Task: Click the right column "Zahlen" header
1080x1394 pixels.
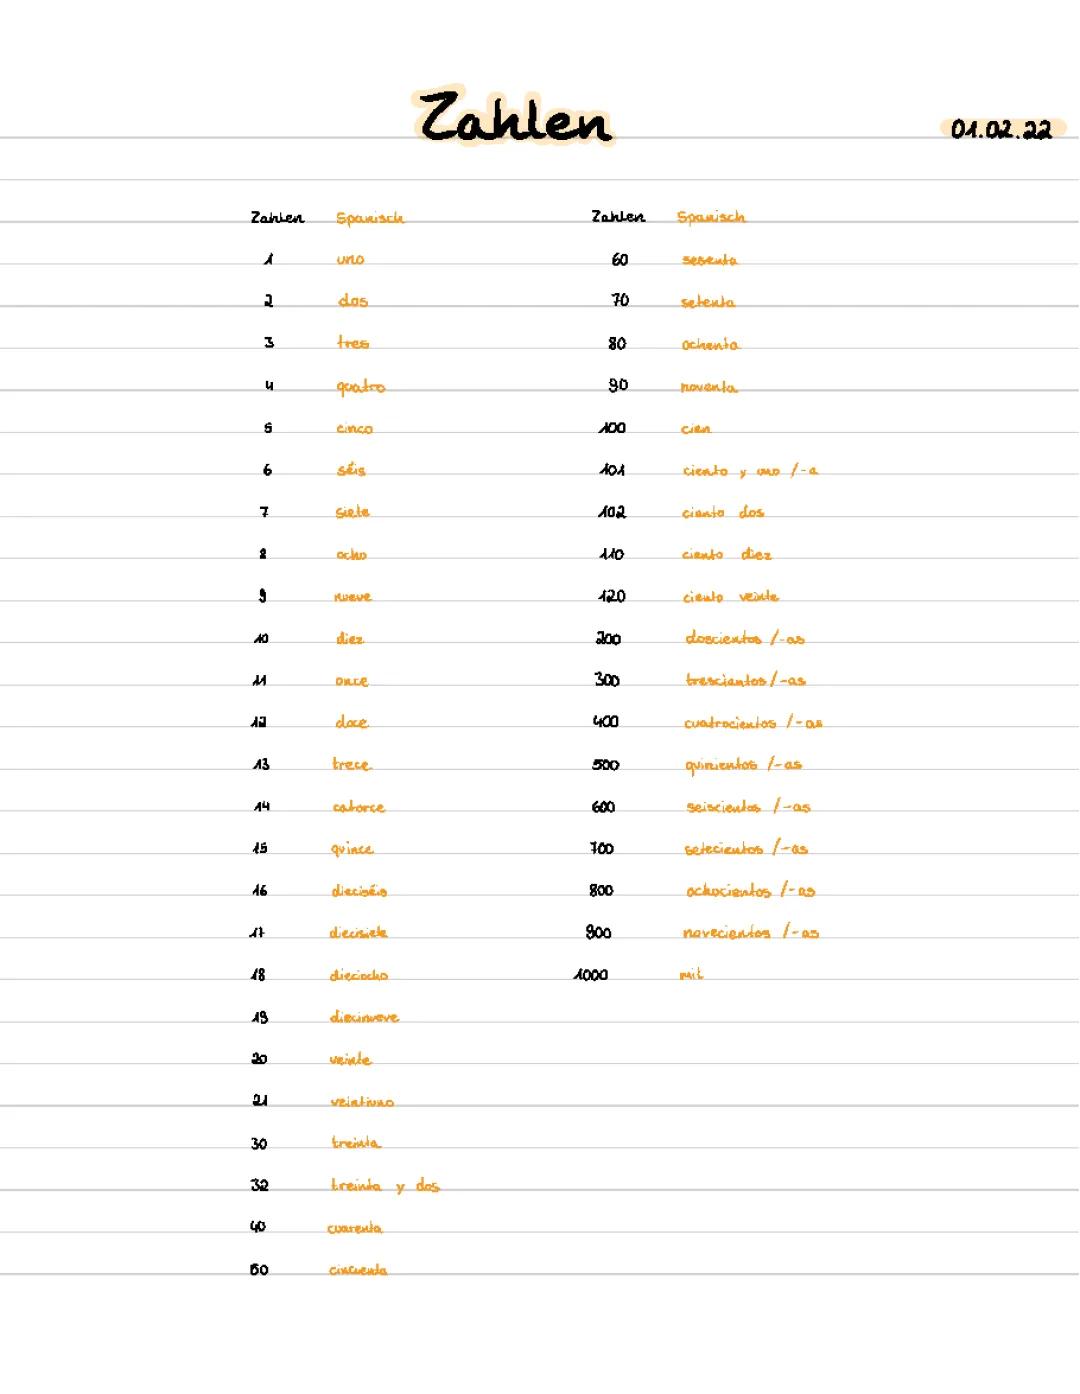Action: tap(618, 217)
